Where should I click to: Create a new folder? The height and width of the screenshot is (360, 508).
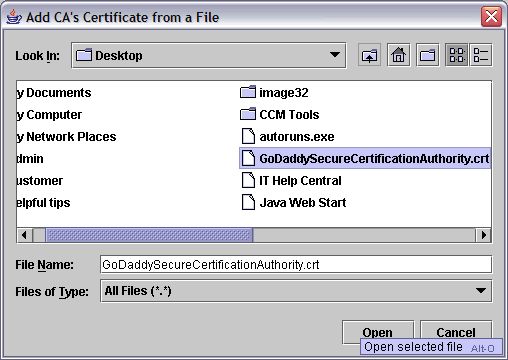tap(427, 55)
